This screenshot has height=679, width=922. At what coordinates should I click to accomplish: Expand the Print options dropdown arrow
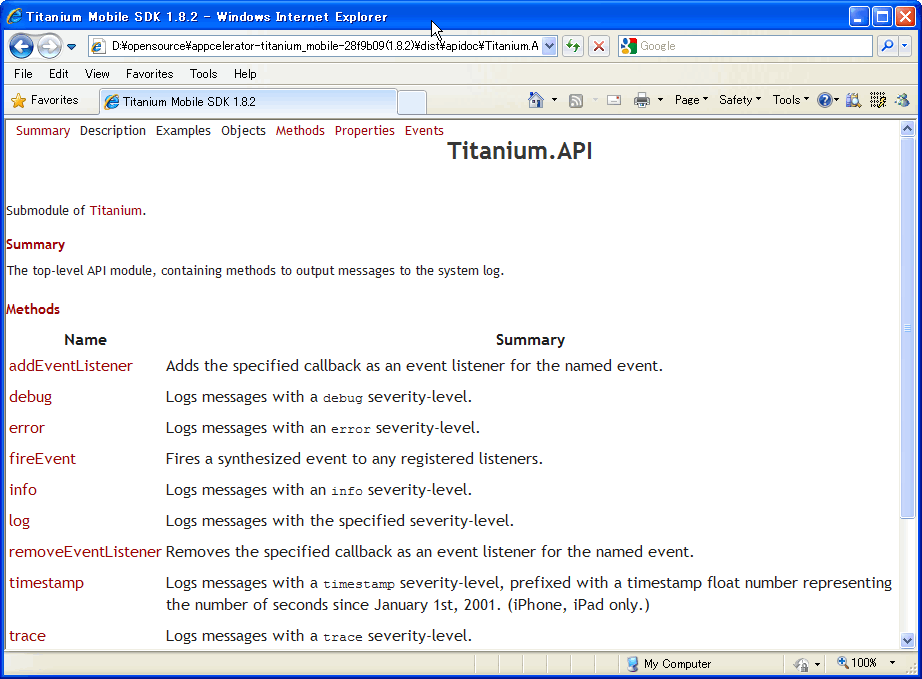(660, 101)
